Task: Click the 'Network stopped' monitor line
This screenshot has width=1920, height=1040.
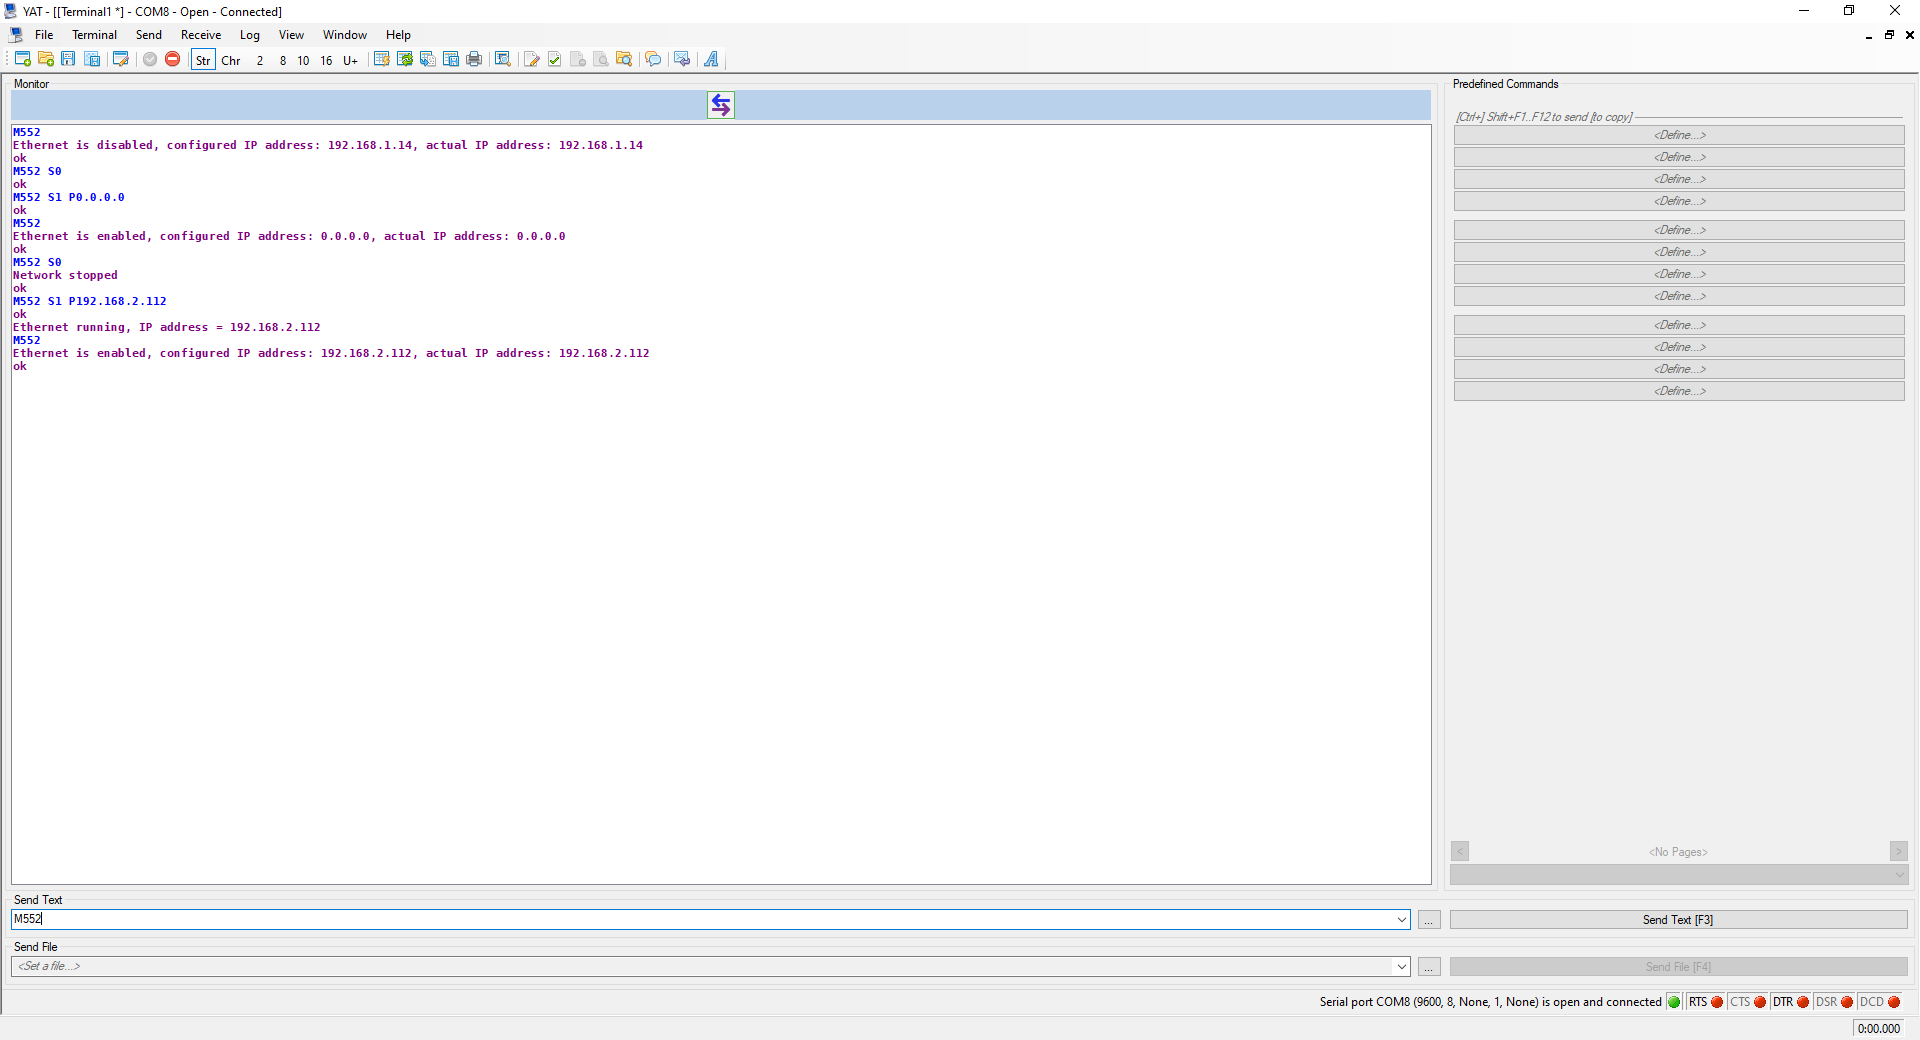Action: (65, 275)
